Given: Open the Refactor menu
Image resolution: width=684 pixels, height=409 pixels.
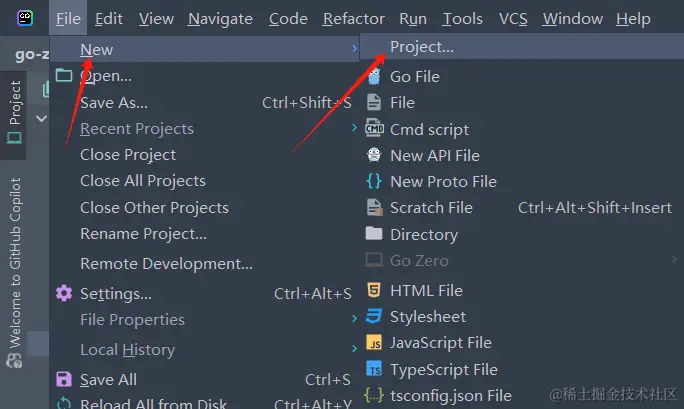Looking at the screenshot, I should (x=354, y=18).
